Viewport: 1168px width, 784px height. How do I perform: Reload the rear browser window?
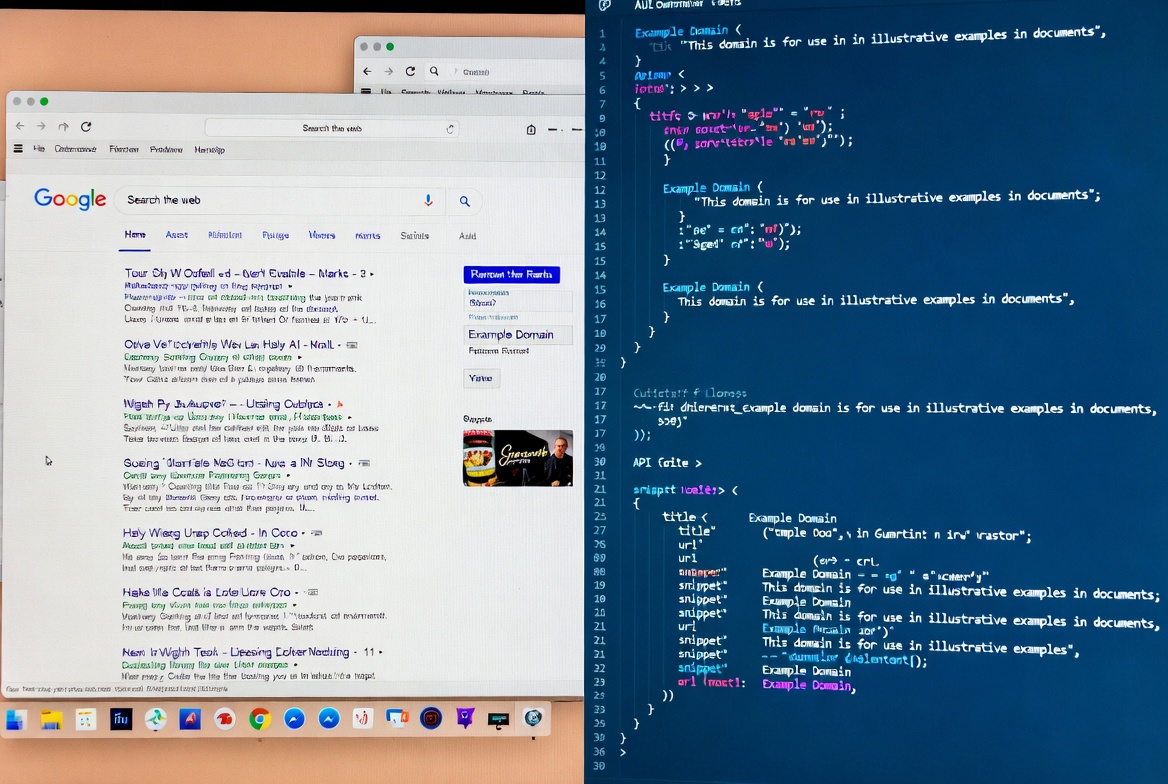410,72
